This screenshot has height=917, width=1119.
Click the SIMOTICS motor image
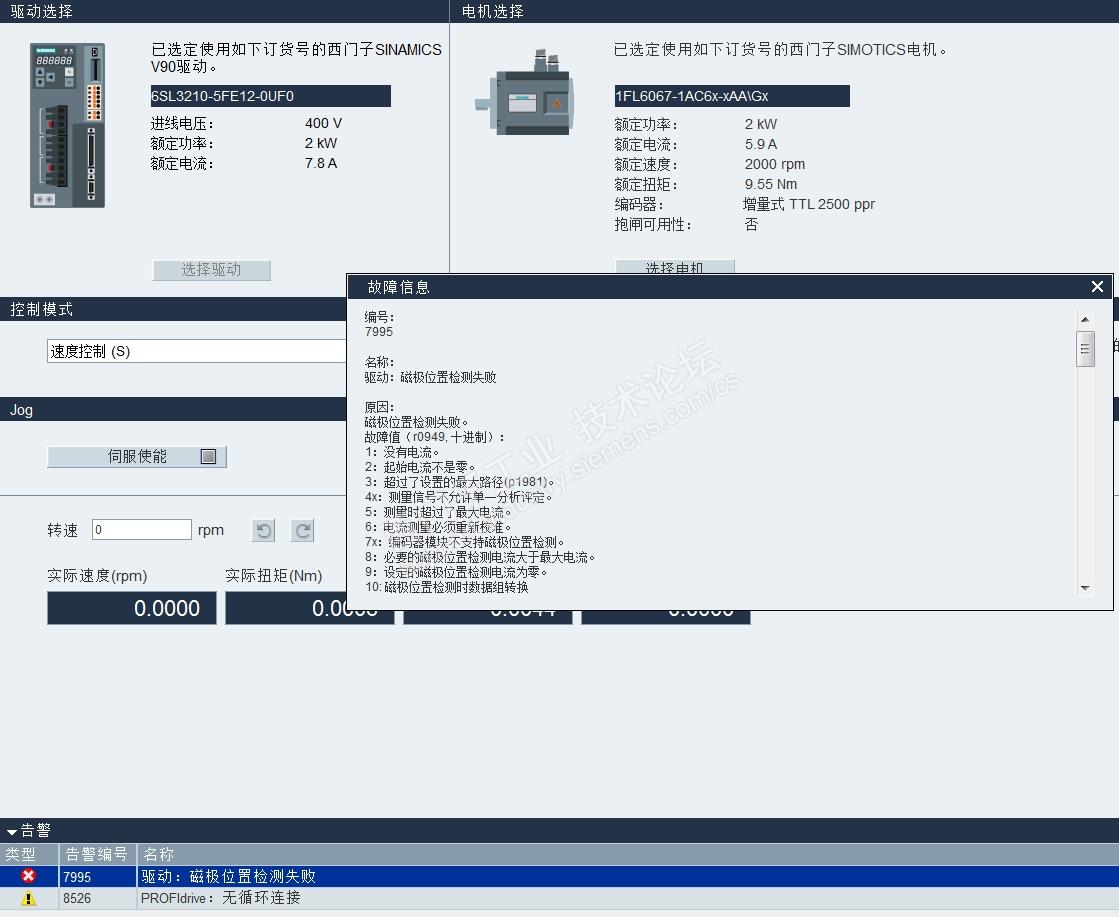tap(526, 93)
